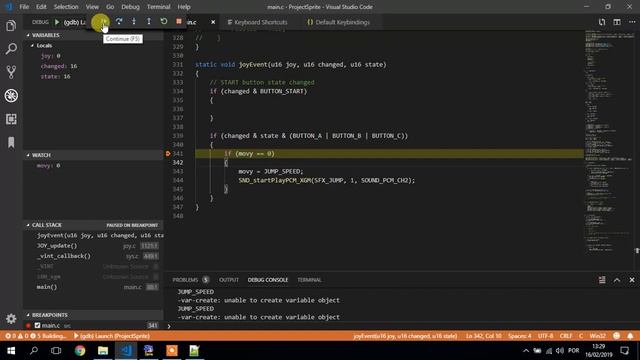Switch to the Keyboard Shortcuts tab

258,22
